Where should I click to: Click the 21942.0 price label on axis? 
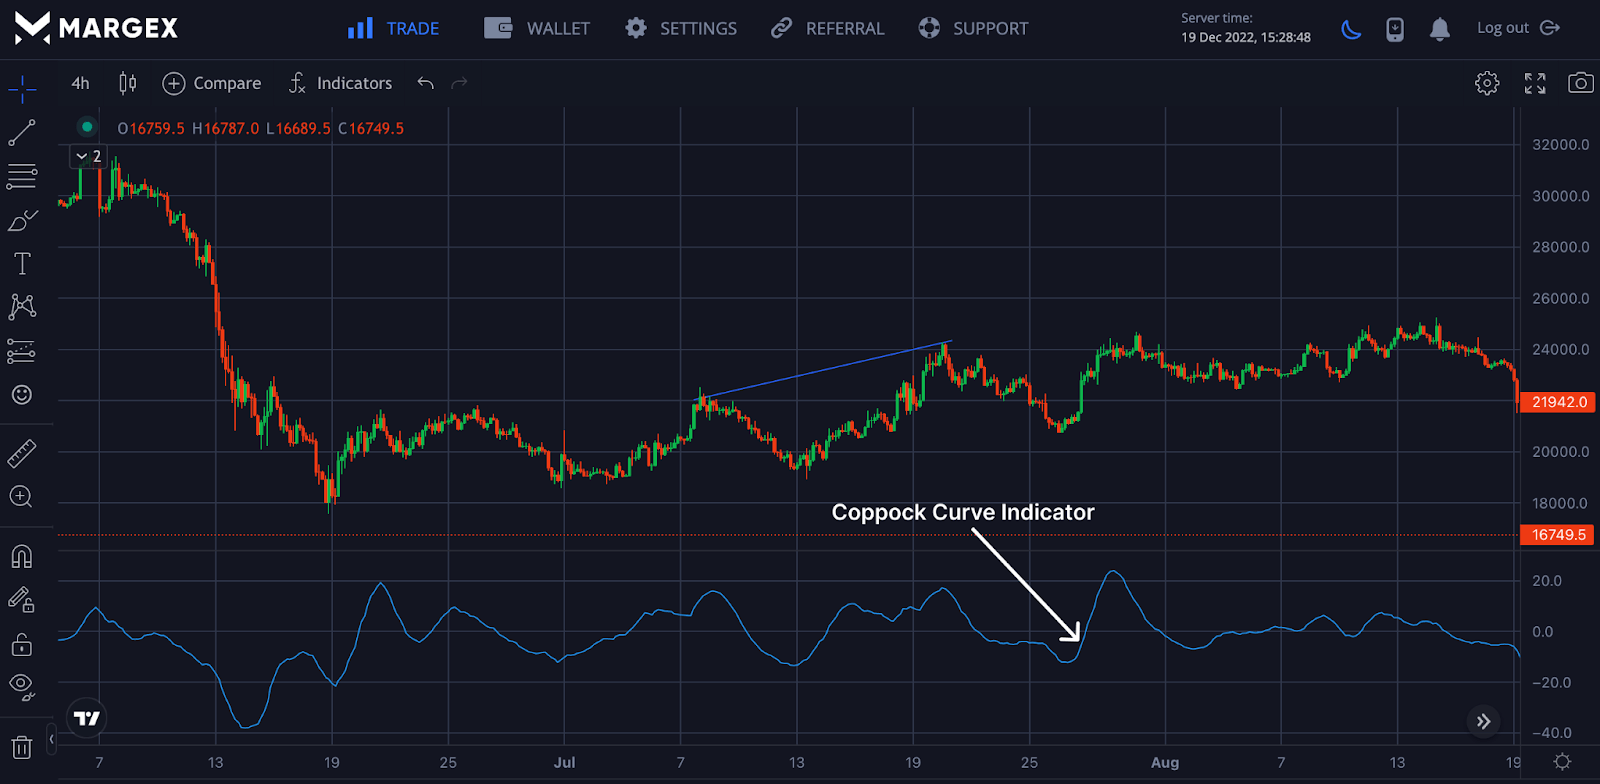[1558, 402]
